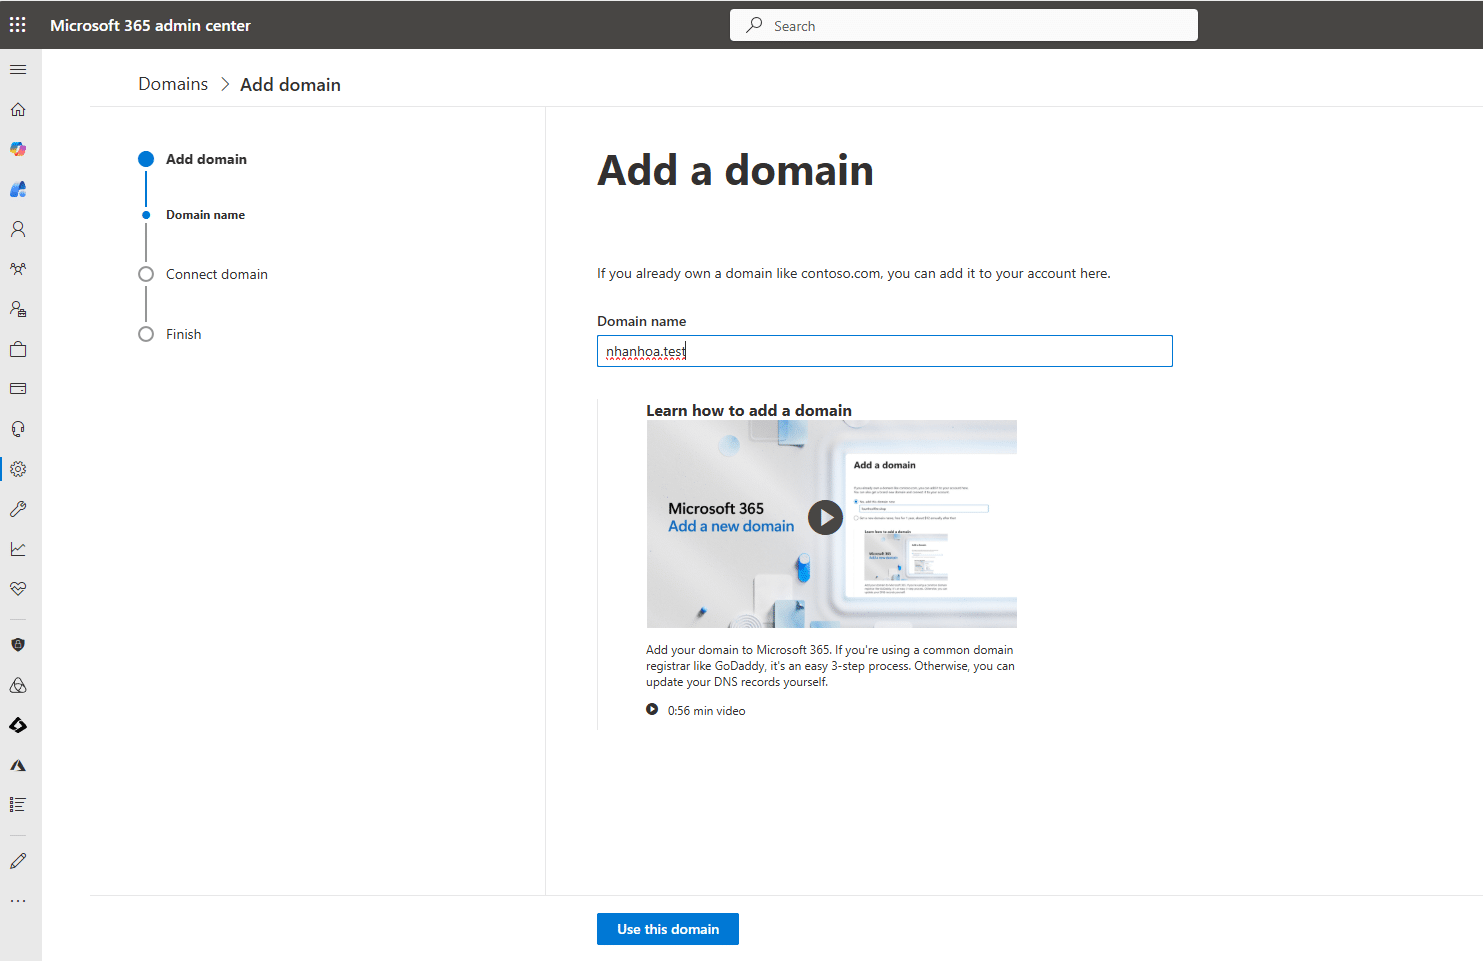Viewport: 1483px width, 962px height.
Task: Open Security shield icon in sidebar
Action: pos(18,645)
